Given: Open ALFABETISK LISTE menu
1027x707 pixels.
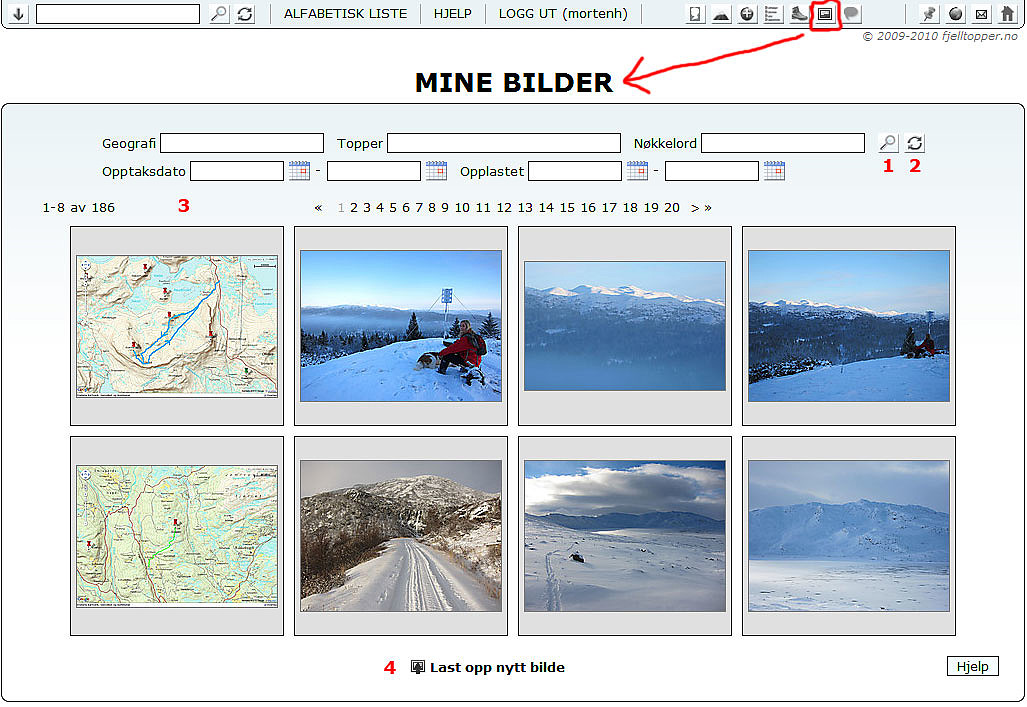Looking at the screenshot, I should (x=345, y=14).
